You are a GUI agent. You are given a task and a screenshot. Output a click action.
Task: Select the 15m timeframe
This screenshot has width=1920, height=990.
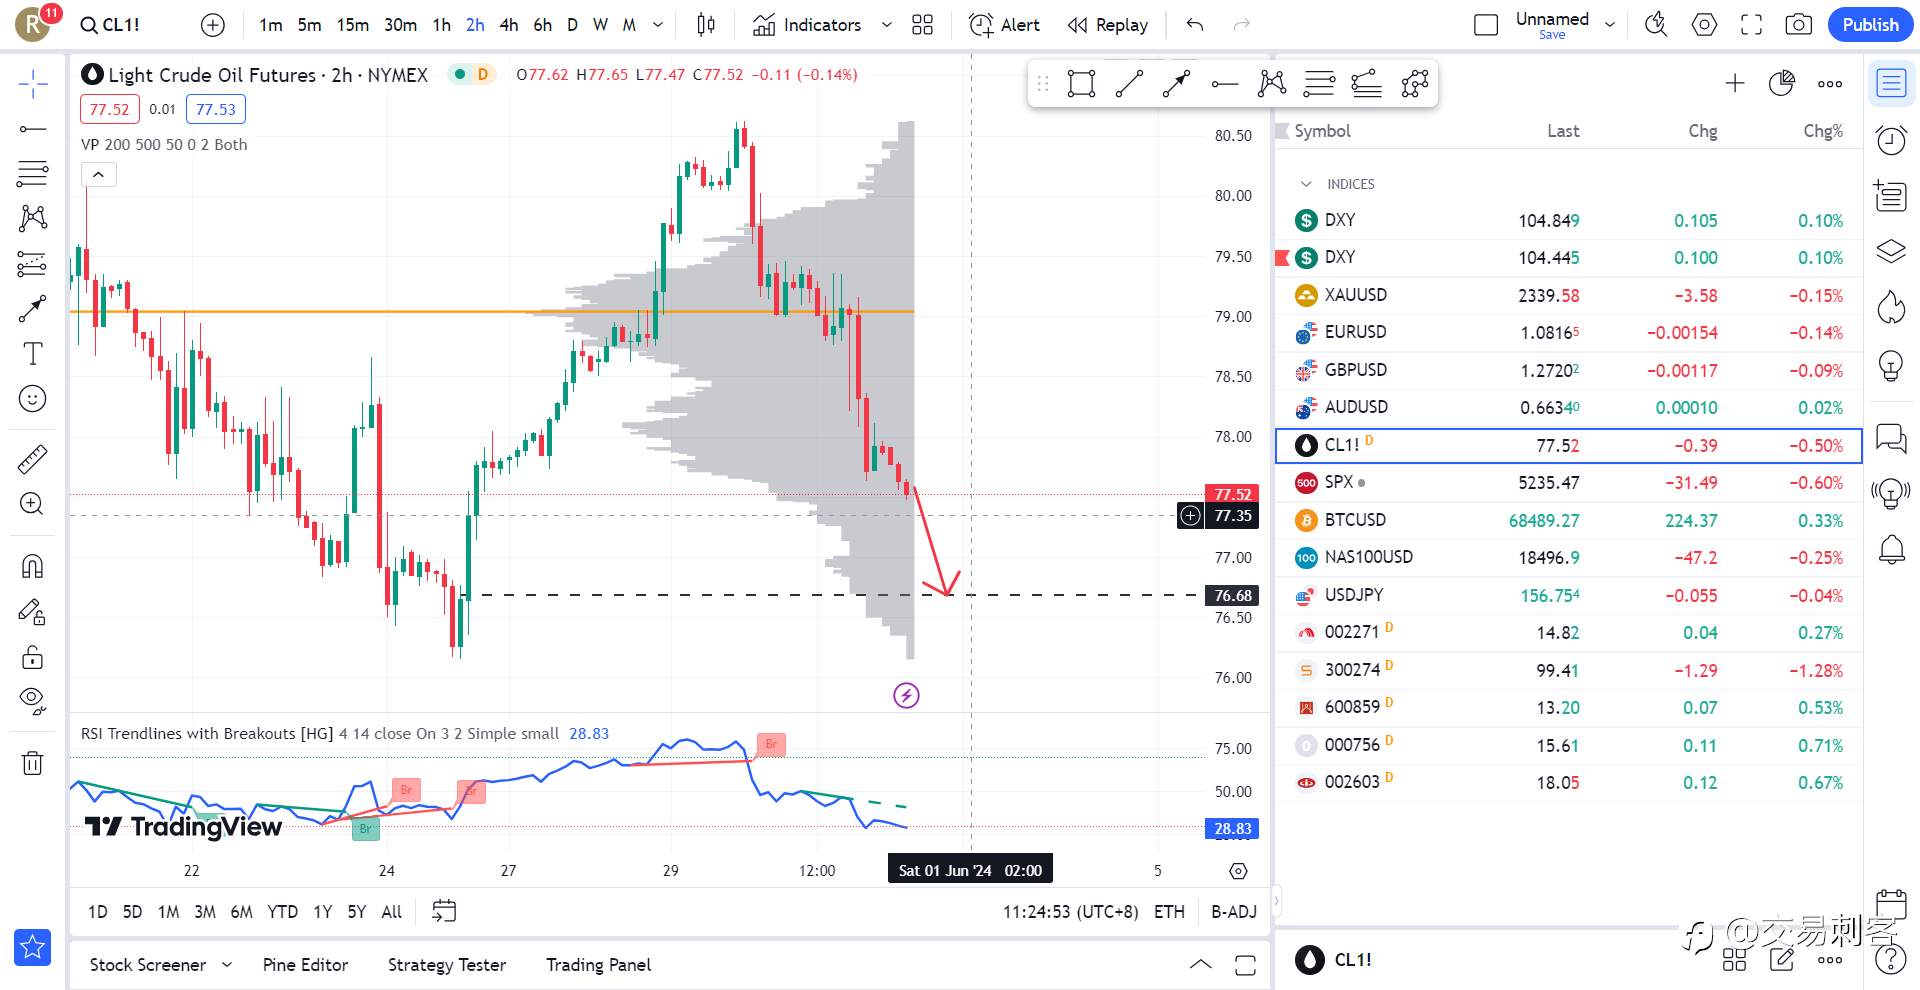(353, 25)
